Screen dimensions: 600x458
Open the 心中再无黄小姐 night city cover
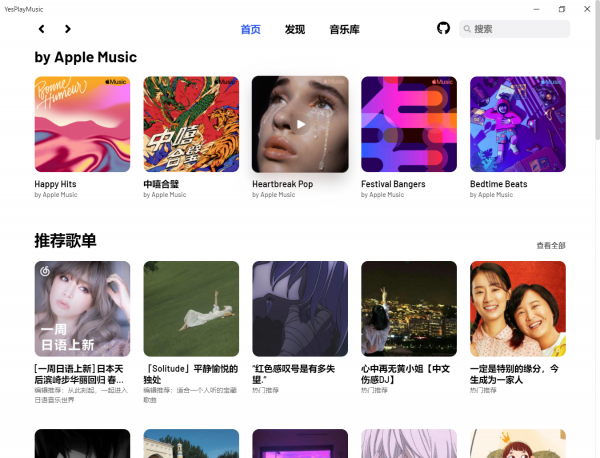click(409, 309)
